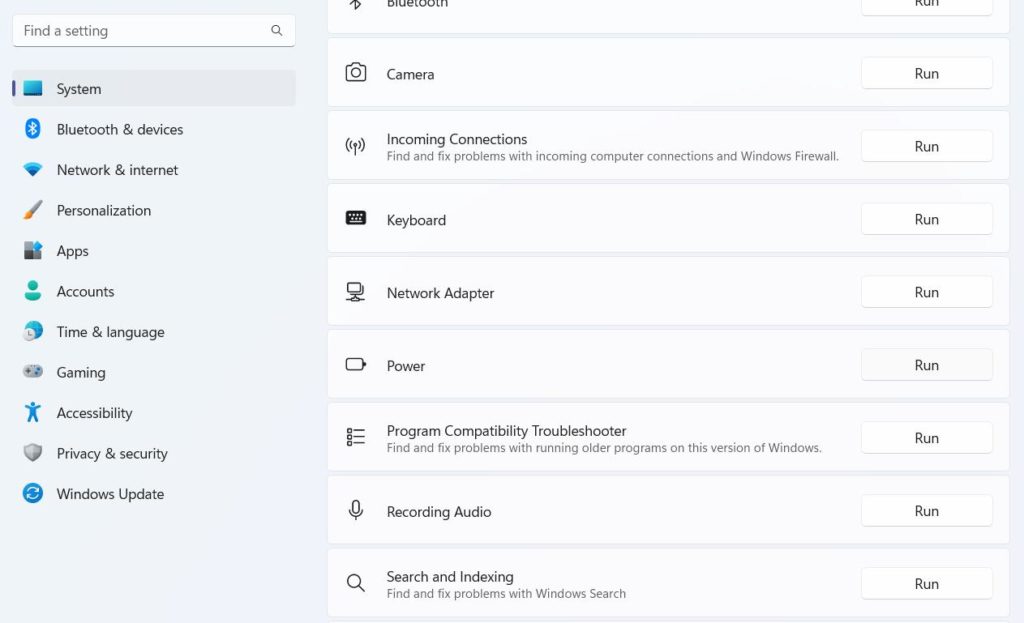1024x623 pixels.
Task: Click the Network & internet wifi icon
Action: point(33,169)
